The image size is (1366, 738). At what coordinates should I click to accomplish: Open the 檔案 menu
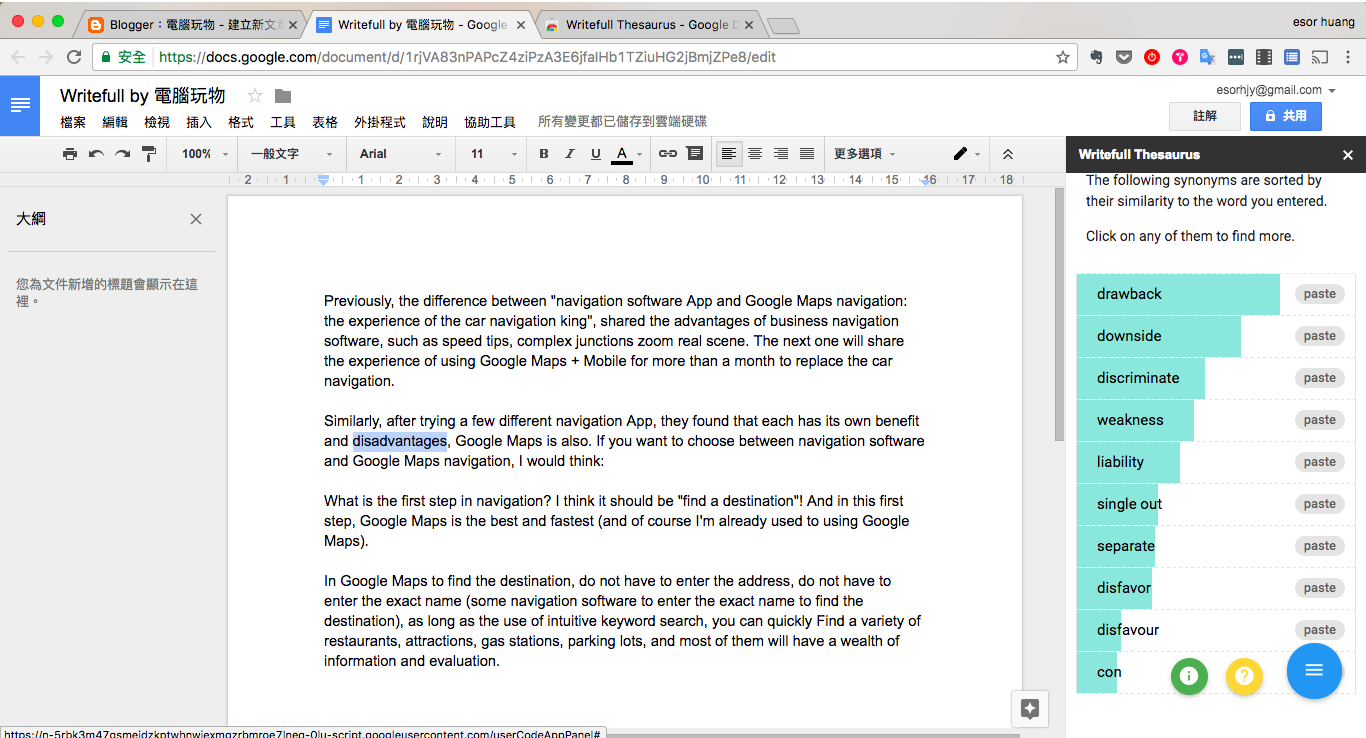point(73,122)
